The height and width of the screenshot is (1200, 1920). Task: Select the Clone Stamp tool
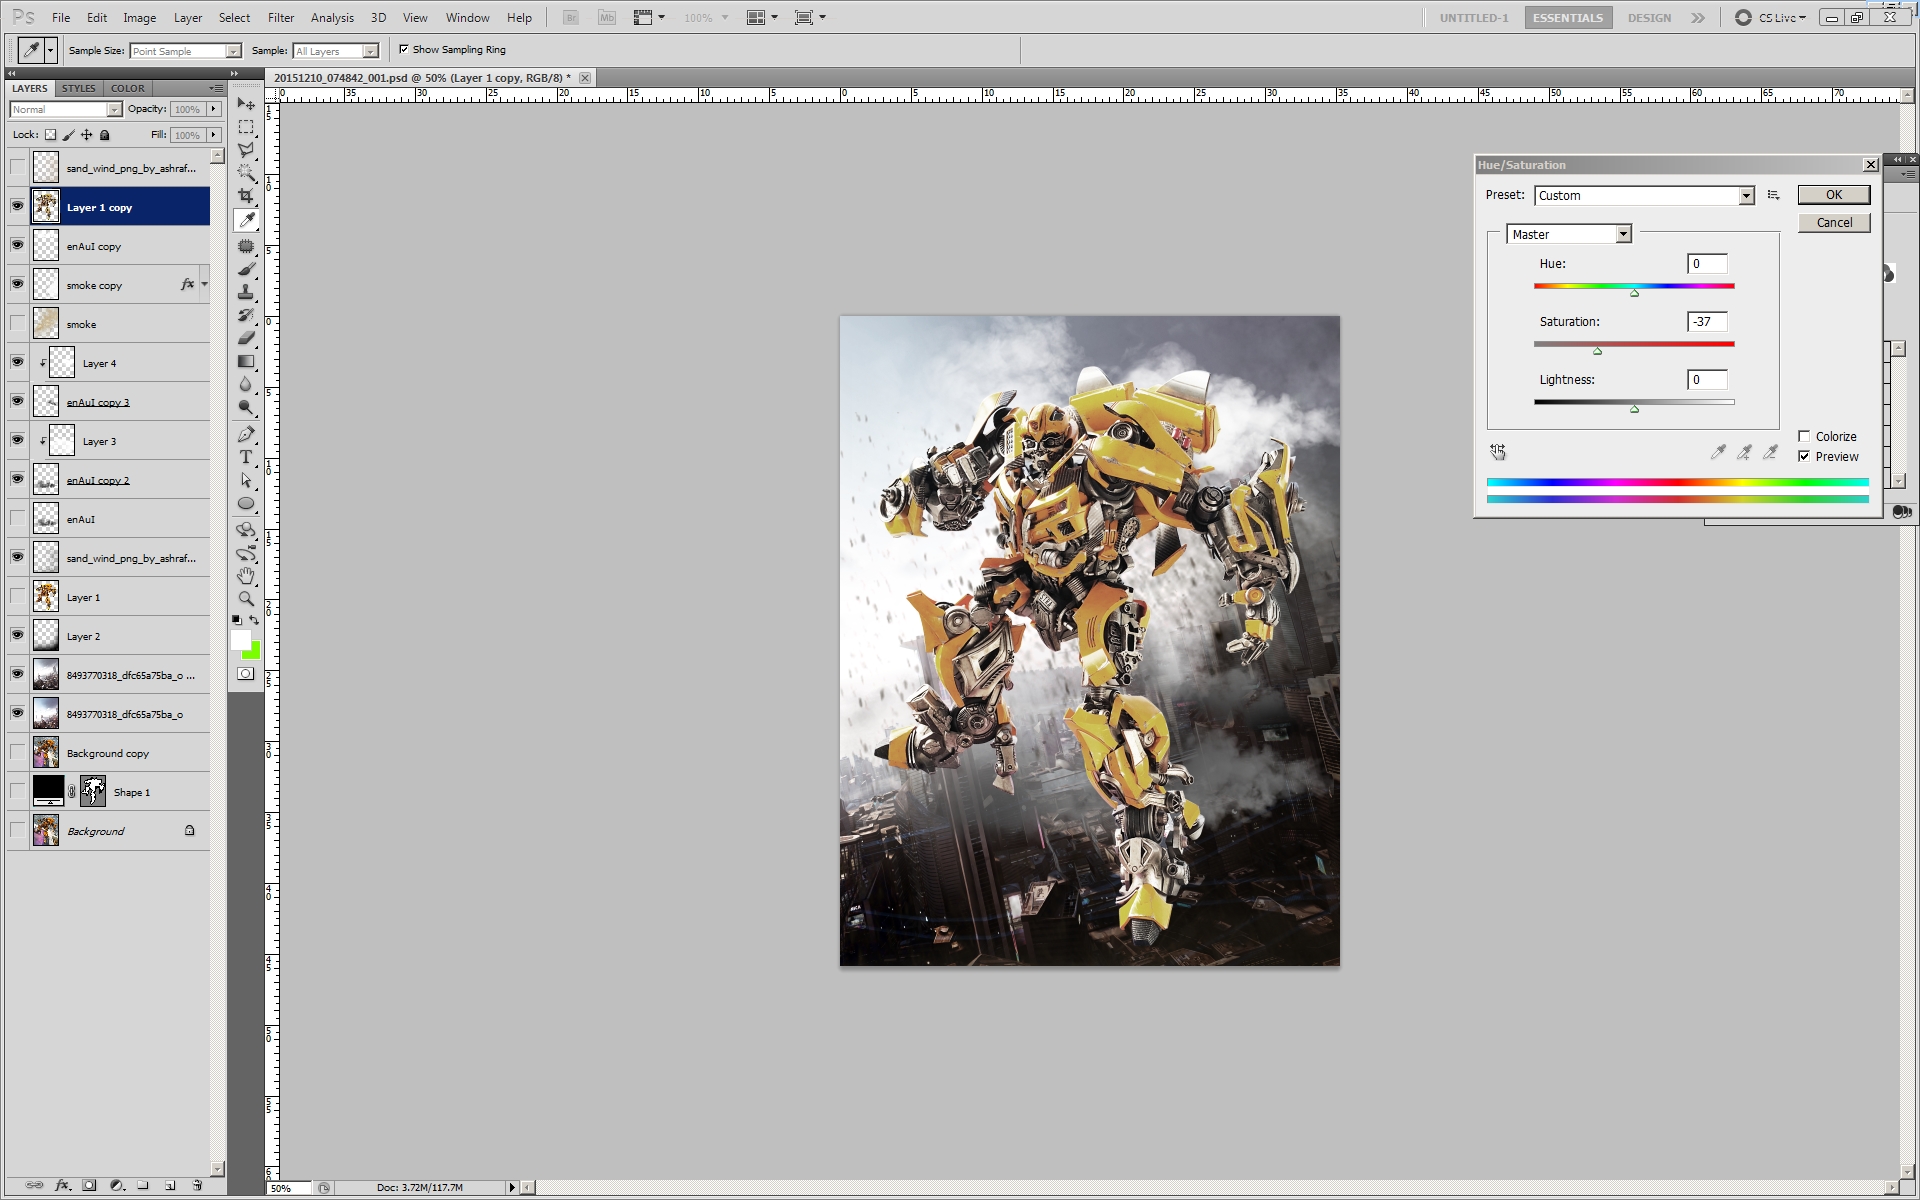click(246, 292)
